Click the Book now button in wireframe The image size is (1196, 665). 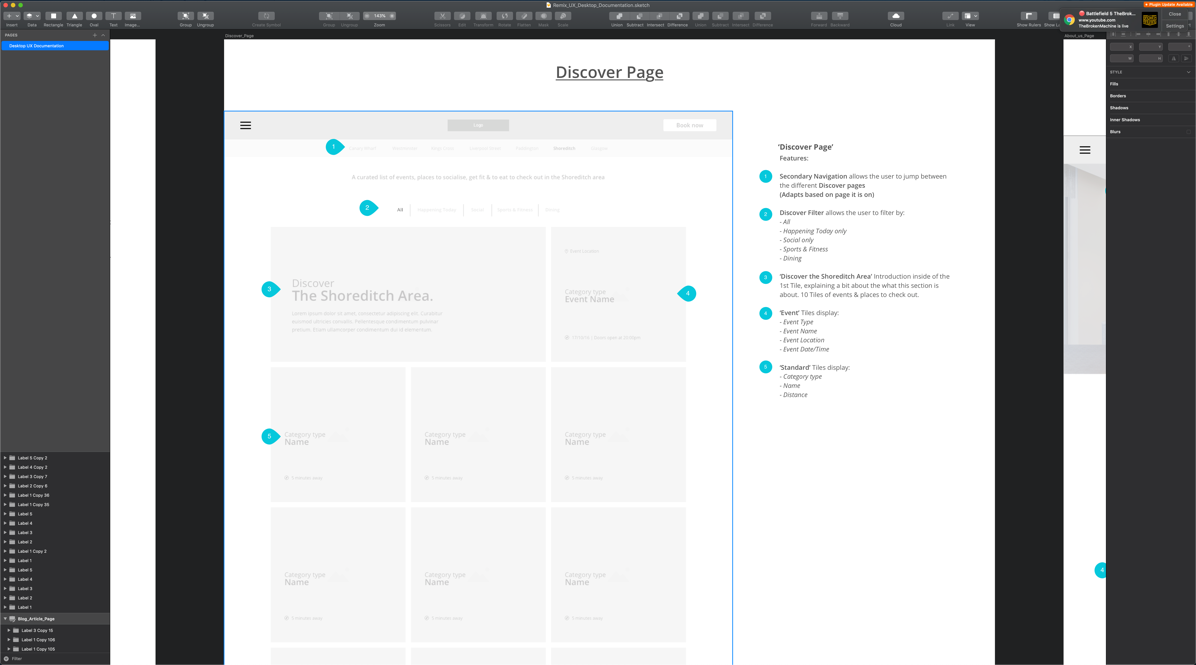click(x=690, y=125)
